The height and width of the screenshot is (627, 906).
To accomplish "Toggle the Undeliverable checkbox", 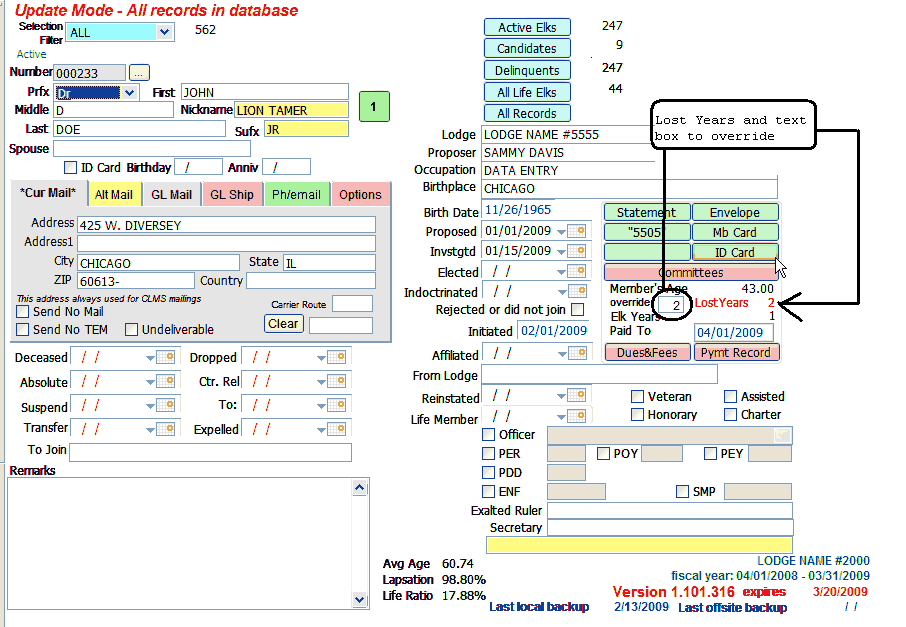I will pos(132,330).
